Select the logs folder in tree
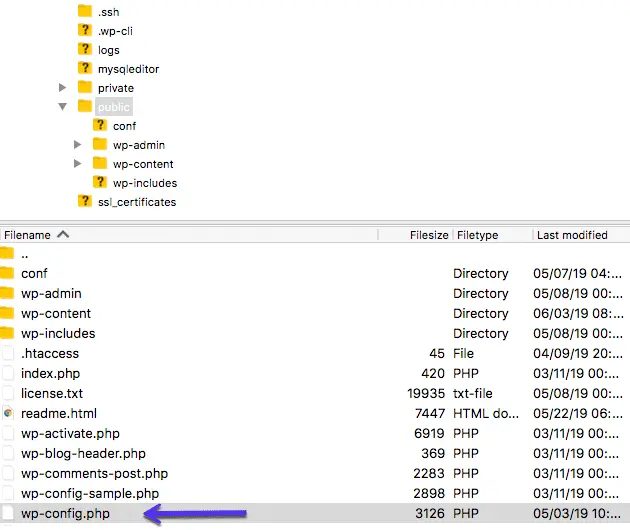Image resolution: width=630 pixels, height=530 pixels. [108, 50]
